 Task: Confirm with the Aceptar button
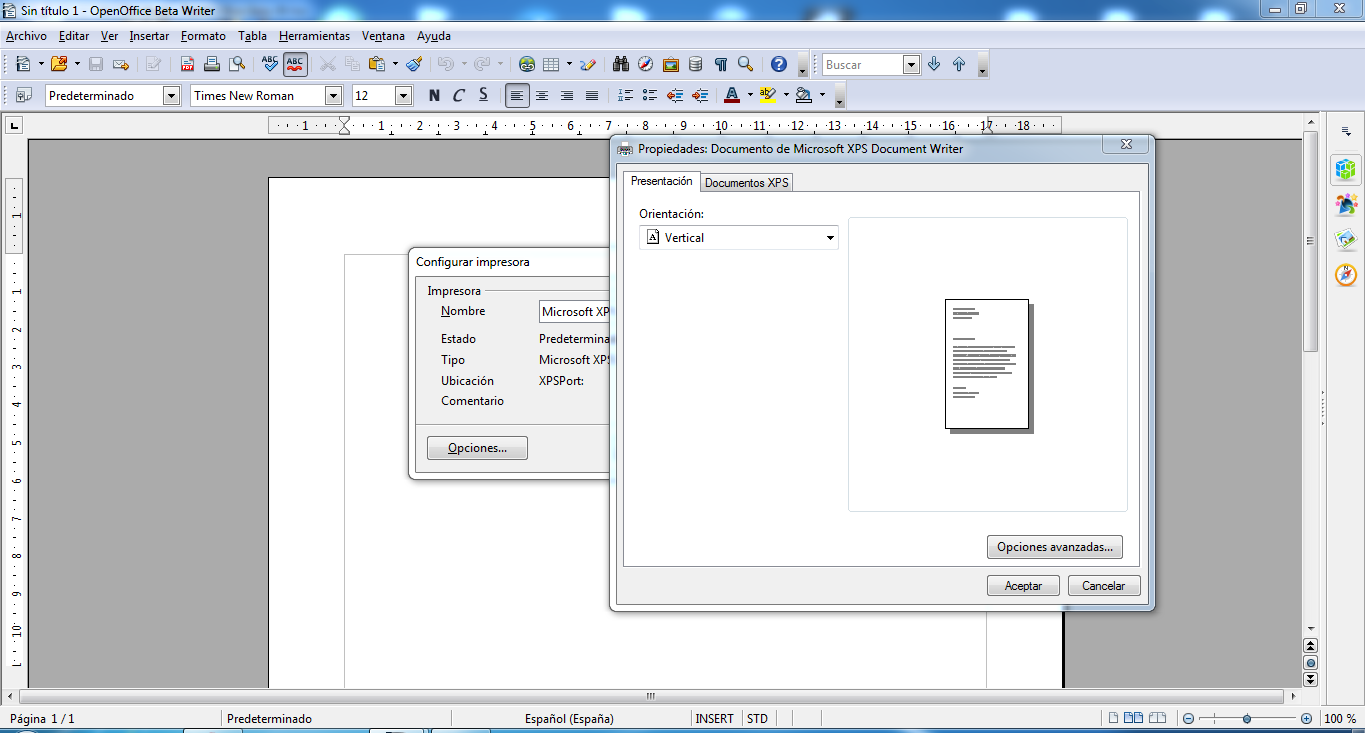[1022, 585]
